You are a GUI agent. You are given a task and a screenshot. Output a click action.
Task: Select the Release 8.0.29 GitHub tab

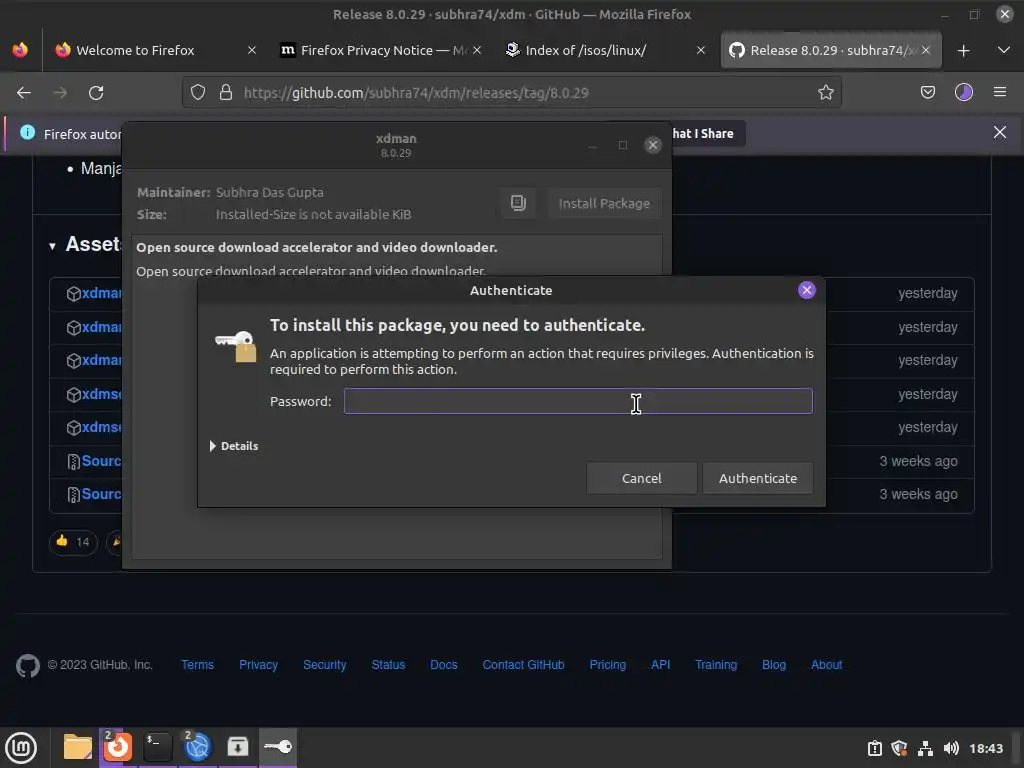coord(831,50)
